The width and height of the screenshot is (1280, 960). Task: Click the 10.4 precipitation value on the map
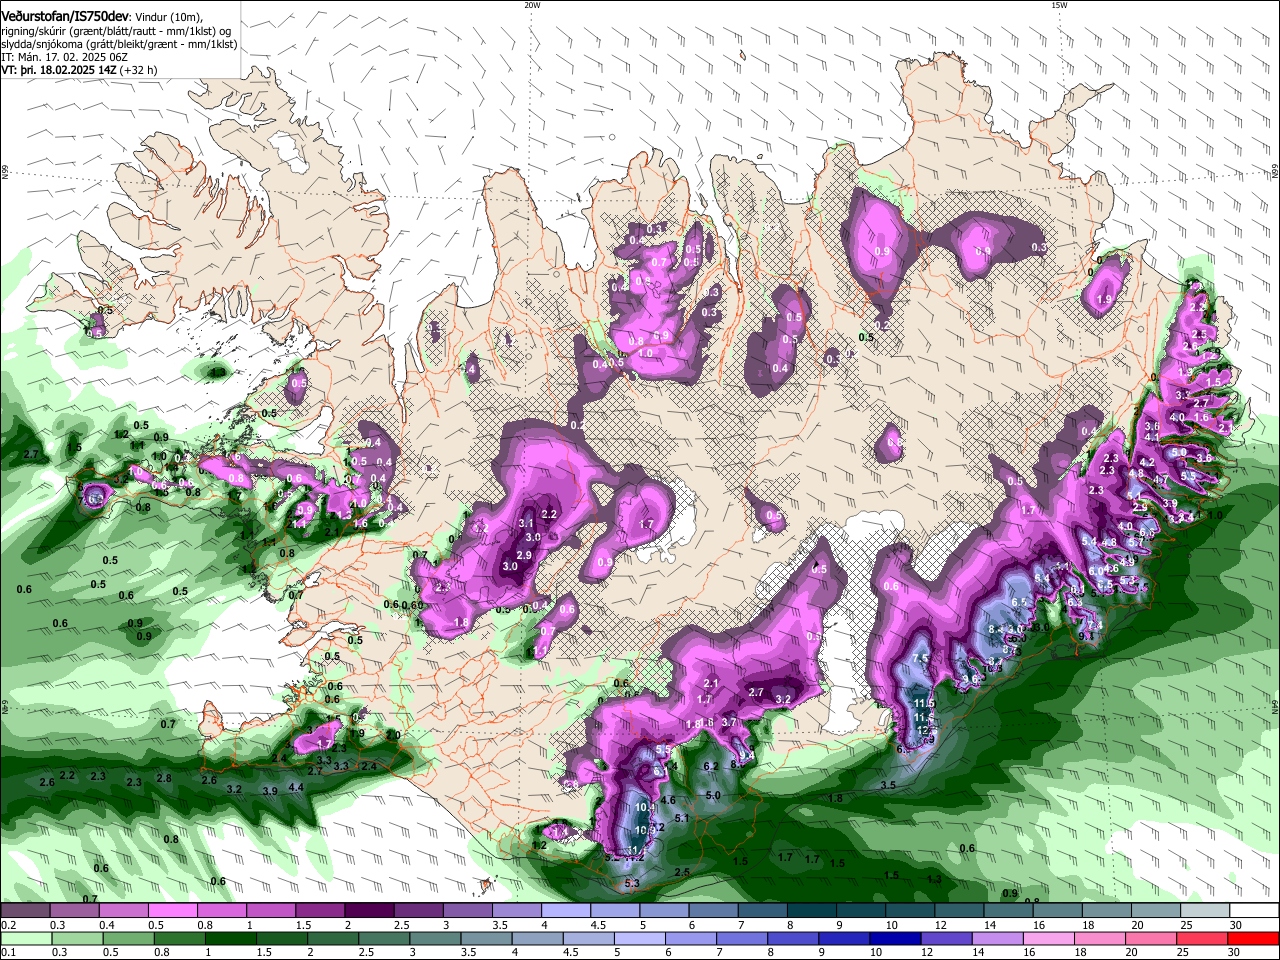645,807
